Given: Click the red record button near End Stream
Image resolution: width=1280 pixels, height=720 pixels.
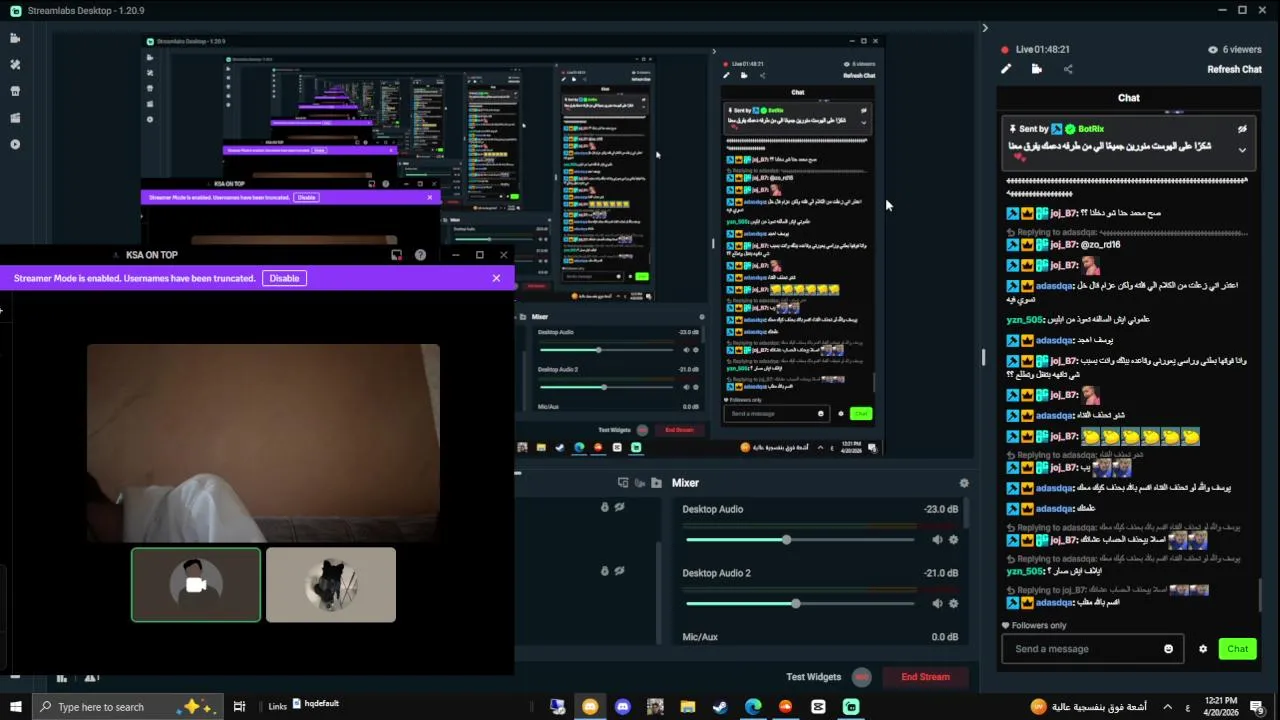Looking at the screenshot, I should pyautogui.click(x=862, y=677).
